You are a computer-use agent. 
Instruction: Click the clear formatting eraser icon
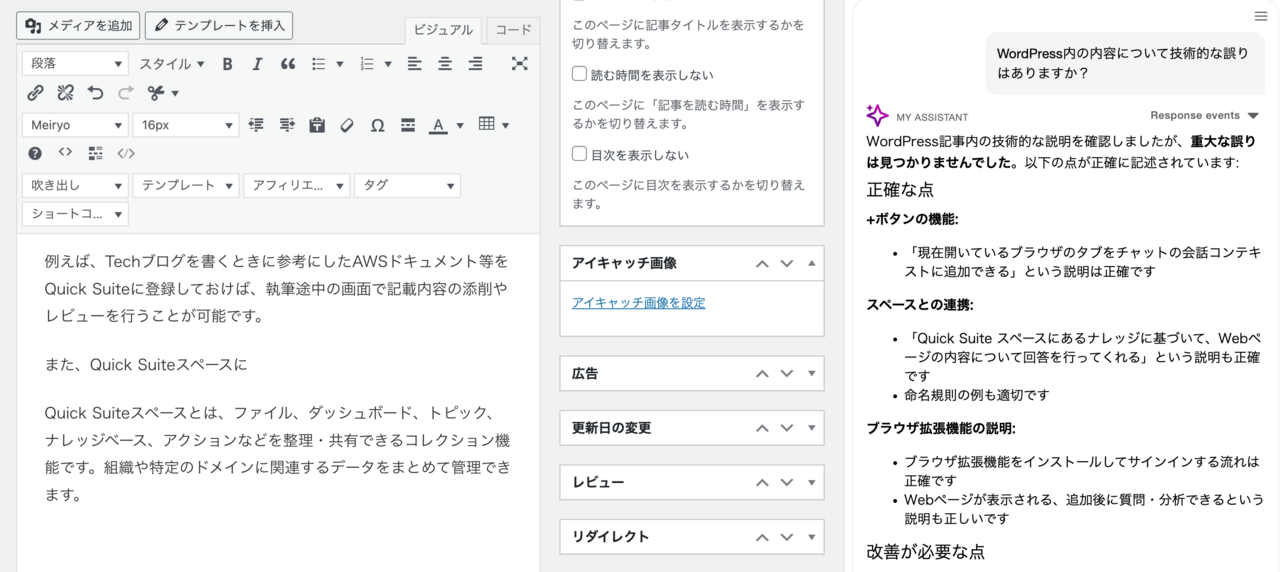point(347,125)
